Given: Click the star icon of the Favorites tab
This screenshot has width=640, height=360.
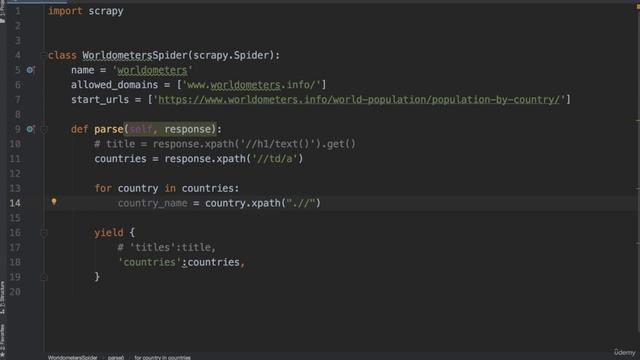Looking at the screenshot, I should click(x=2, y=356).
